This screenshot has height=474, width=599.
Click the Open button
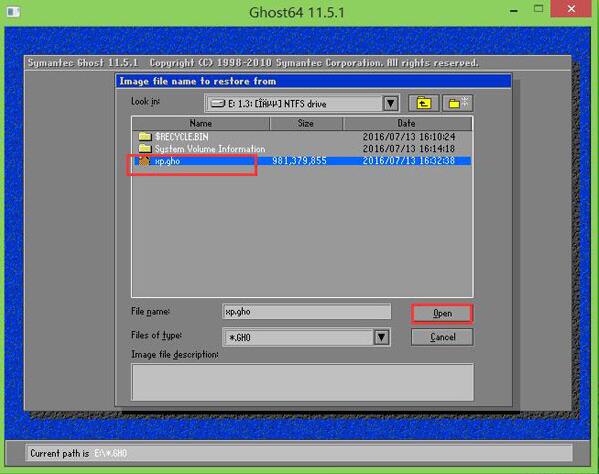point(442,314)
